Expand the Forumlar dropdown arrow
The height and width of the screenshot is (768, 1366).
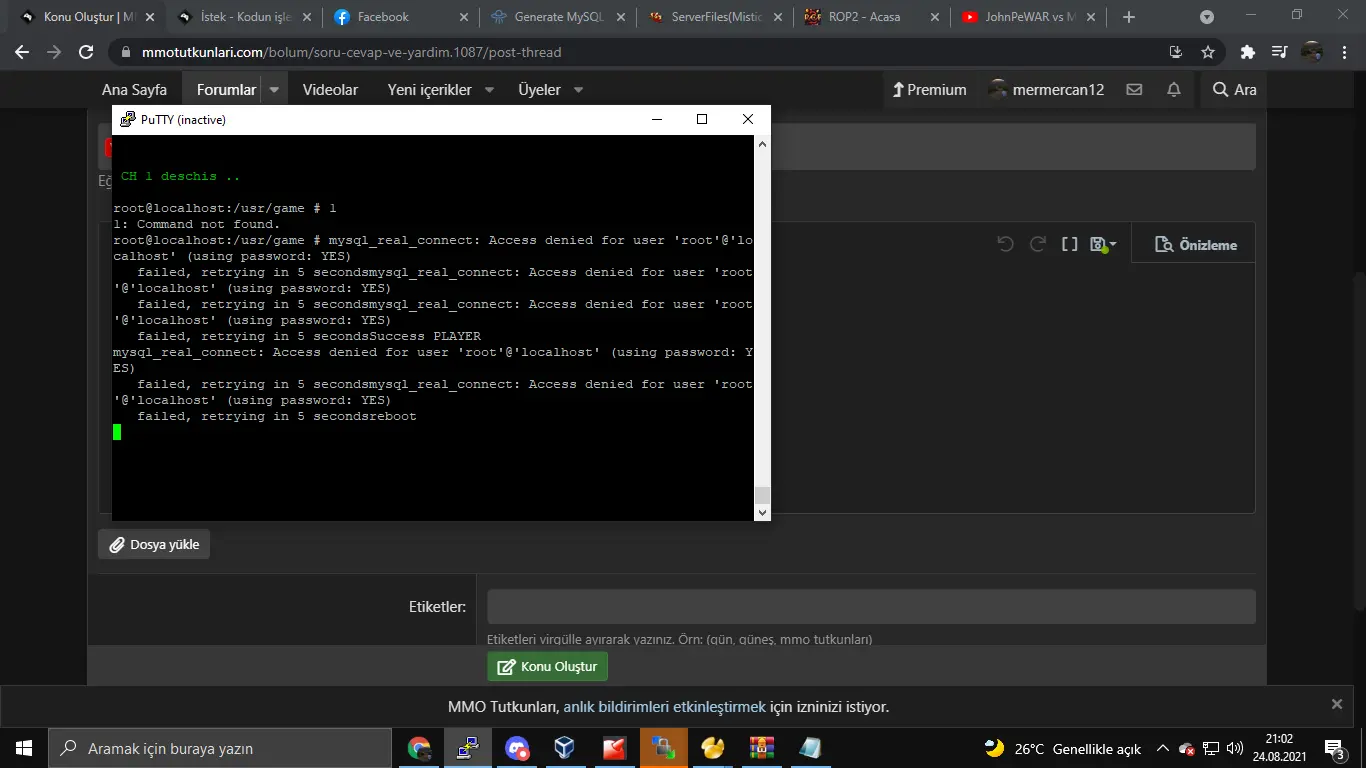(272, 89)
